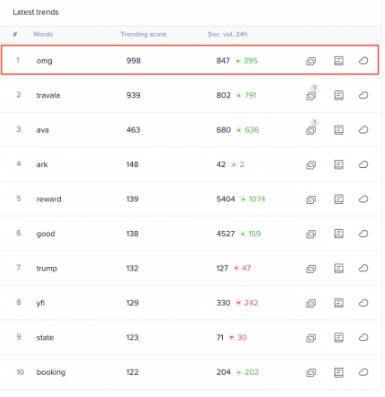
Task: Select the trending word ark
Action: (42, 164)
